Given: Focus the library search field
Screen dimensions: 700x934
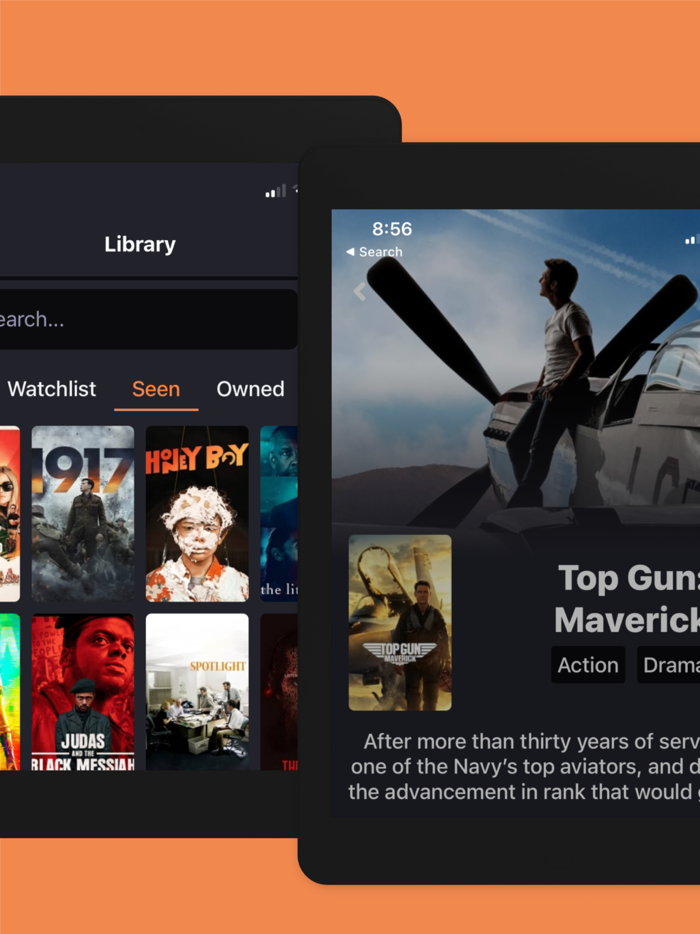Looking at the screenshot, I should coord(148,319).
